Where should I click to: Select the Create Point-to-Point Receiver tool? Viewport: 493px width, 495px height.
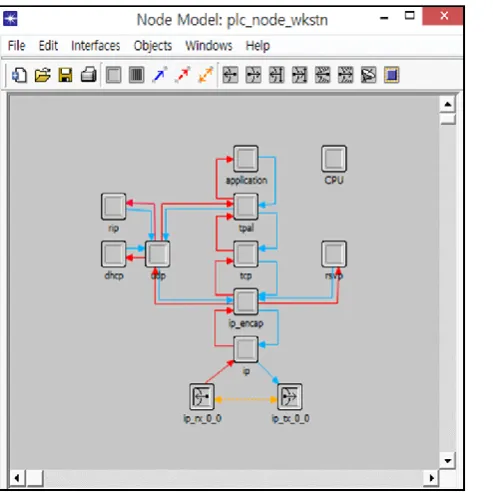point(230,75)
